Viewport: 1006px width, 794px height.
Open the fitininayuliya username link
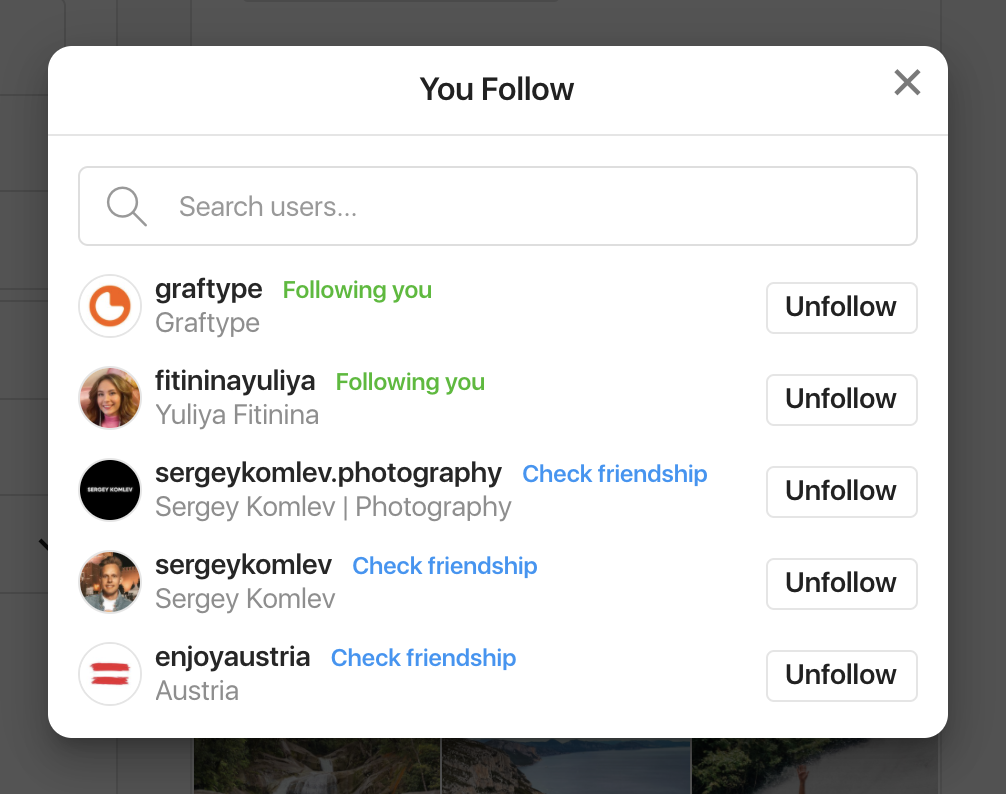(x=235, y=381)
